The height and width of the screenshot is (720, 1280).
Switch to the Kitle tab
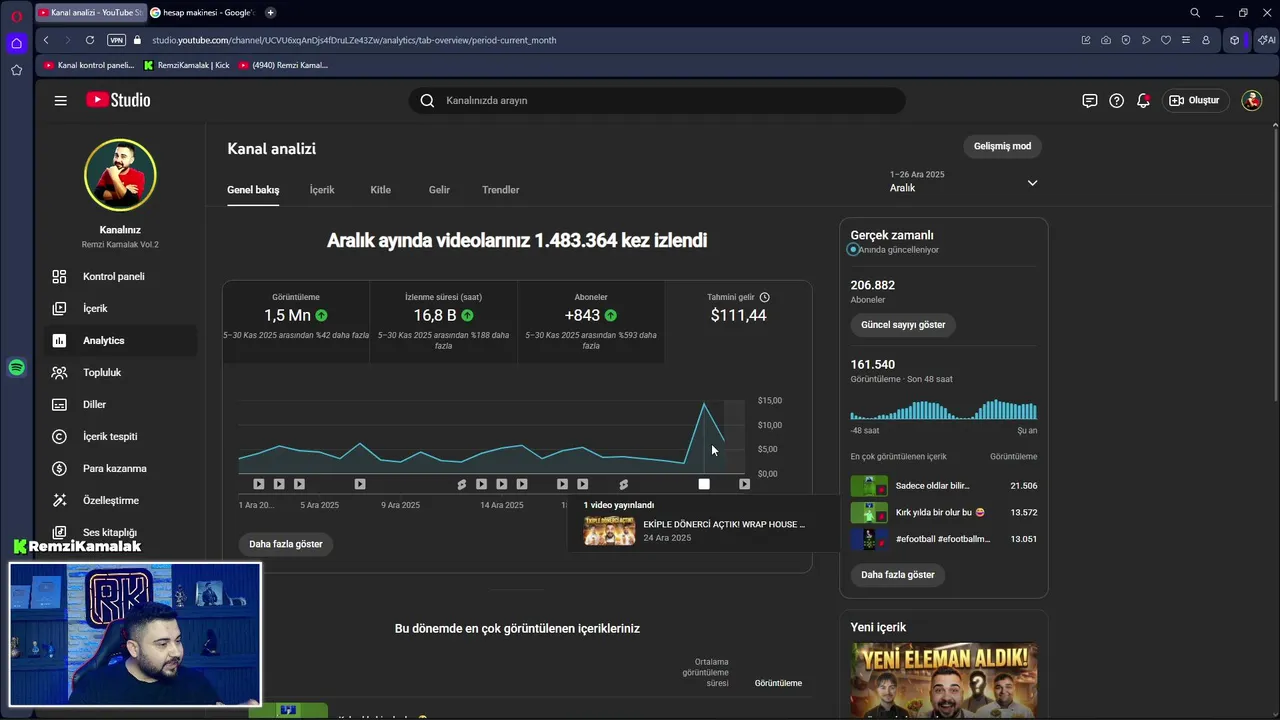pyautogui.click(x=381, y=190)
